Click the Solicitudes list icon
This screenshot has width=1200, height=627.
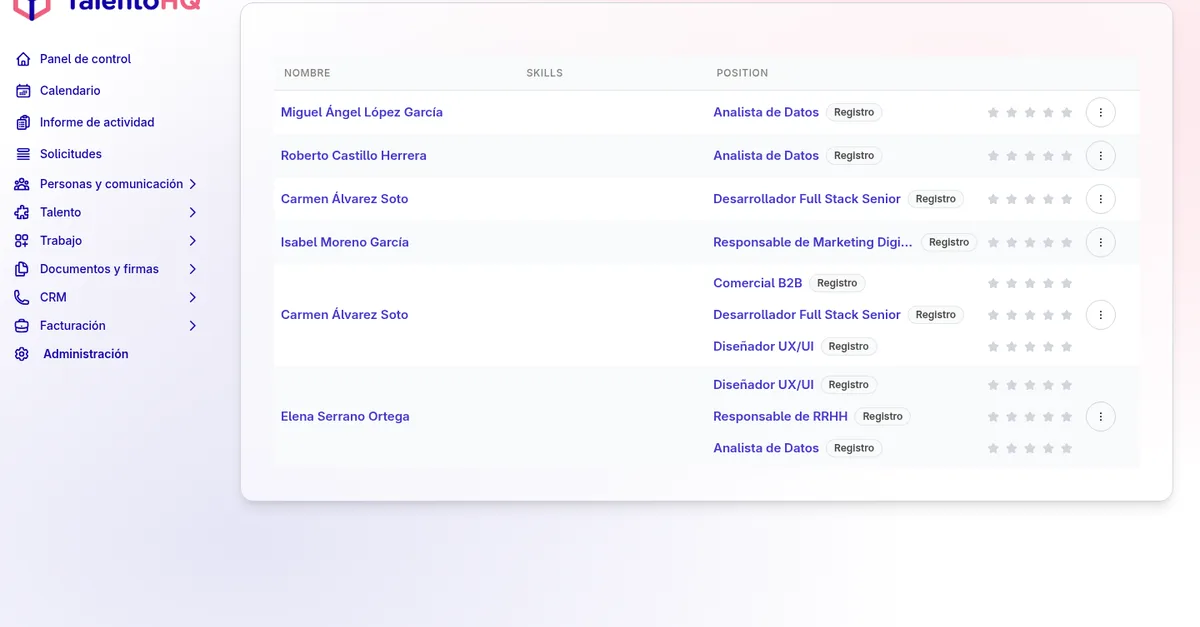23,154
